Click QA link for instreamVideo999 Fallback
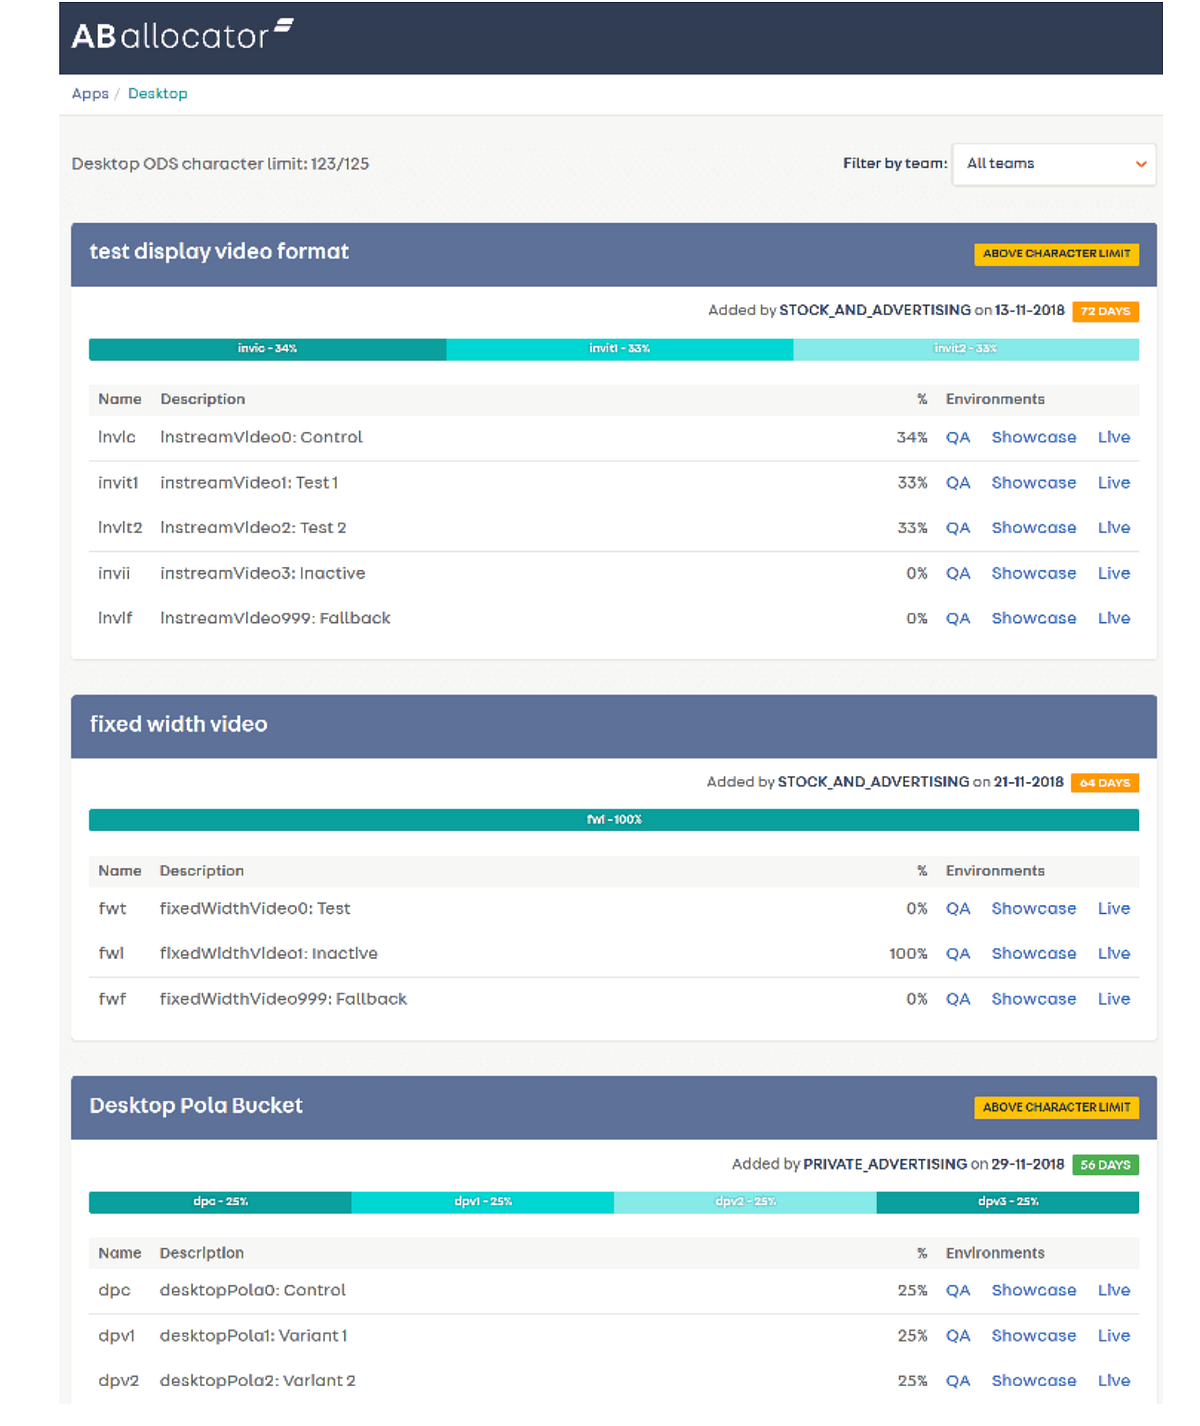This screenshot has height=1426, width=1200. pos(958,618)
